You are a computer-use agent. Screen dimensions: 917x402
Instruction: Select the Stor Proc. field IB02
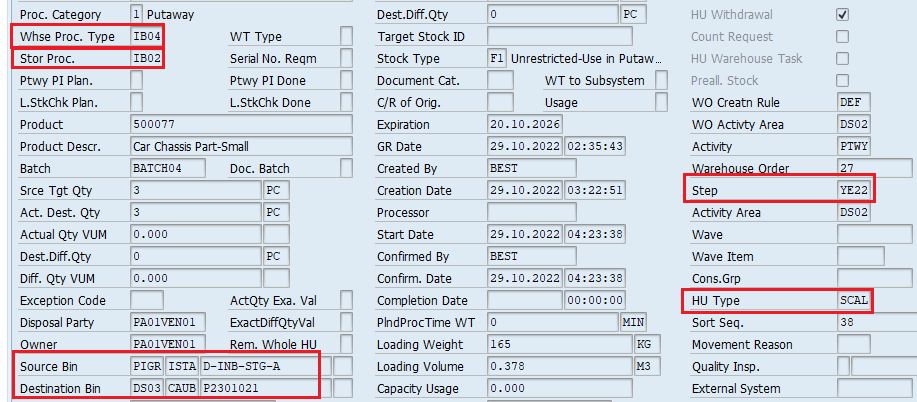[147, 59]
